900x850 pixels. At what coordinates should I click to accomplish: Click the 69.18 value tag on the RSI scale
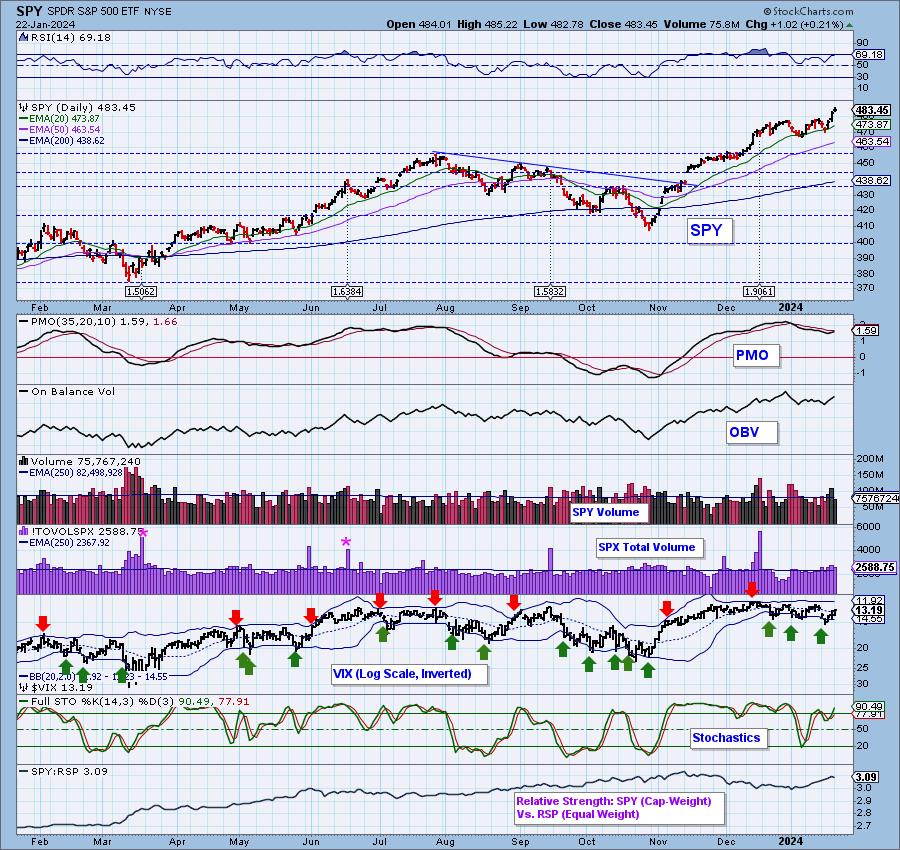pyautogui.click(x=869, y=55)
